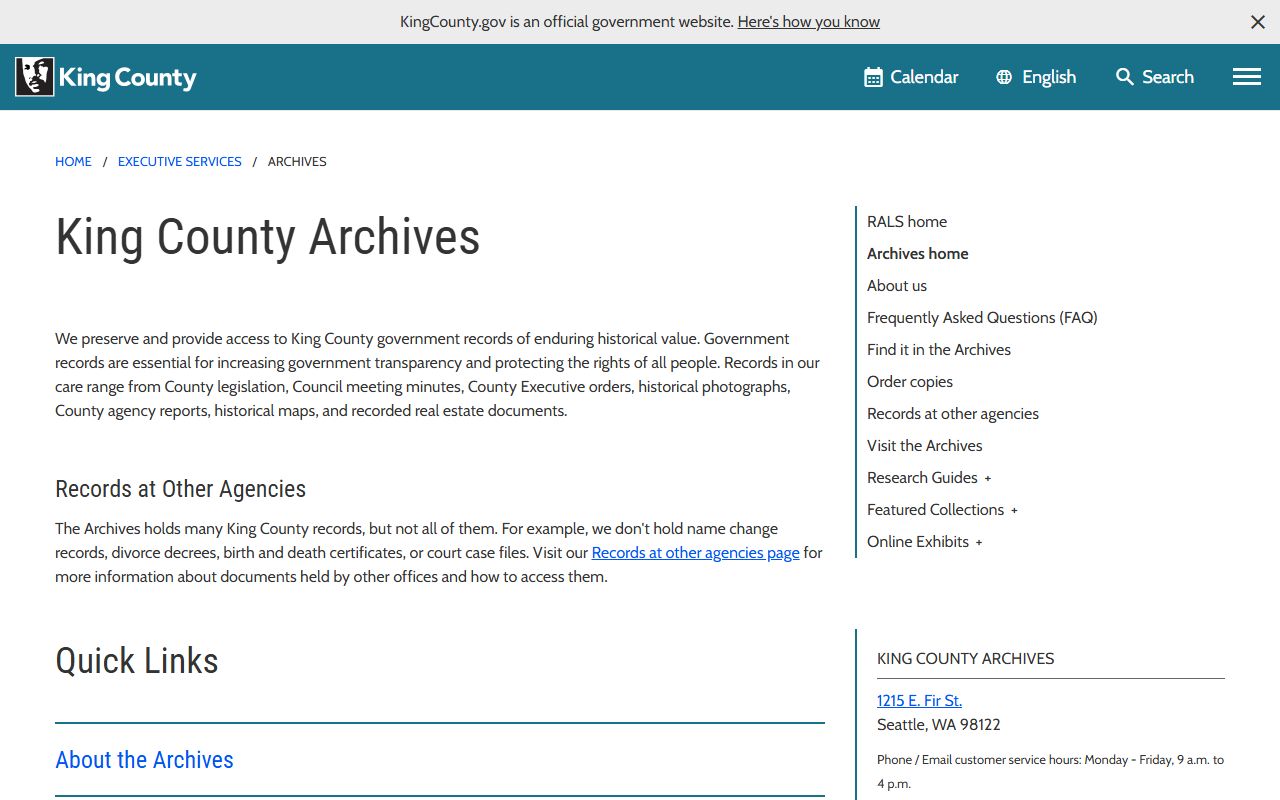Click KING COUNTY ARCHIVES contact heading
Image resolution: width=1280 pixels, height=800 pixels.
pyautogui.click(x=966, y=659)
